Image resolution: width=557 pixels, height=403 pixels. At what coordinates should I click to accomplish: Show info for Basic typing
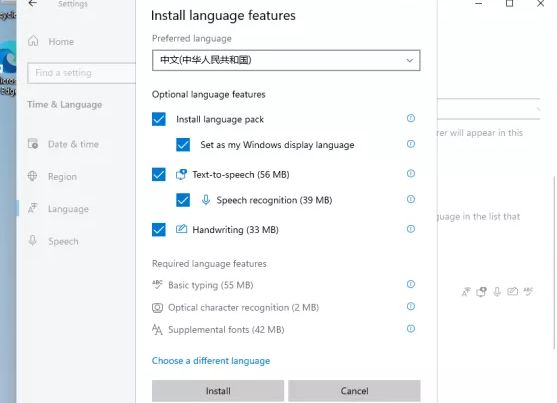pyautogui.click(x=411, y=284)
